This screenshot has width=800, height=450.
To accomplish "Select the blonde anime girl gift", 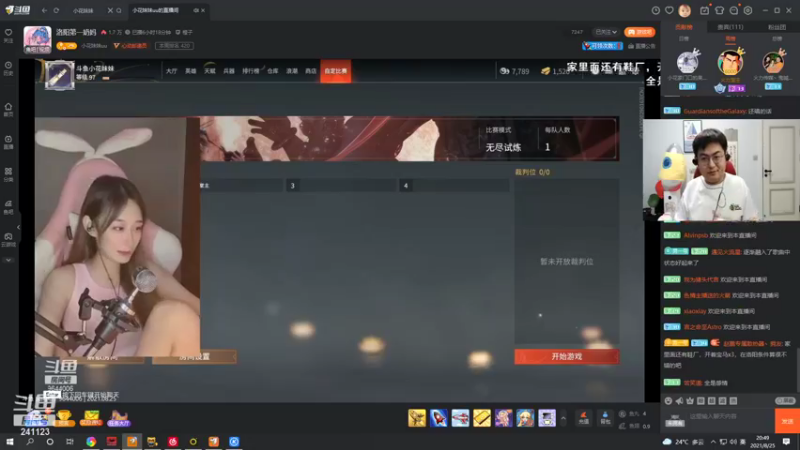I will [525, 418].
